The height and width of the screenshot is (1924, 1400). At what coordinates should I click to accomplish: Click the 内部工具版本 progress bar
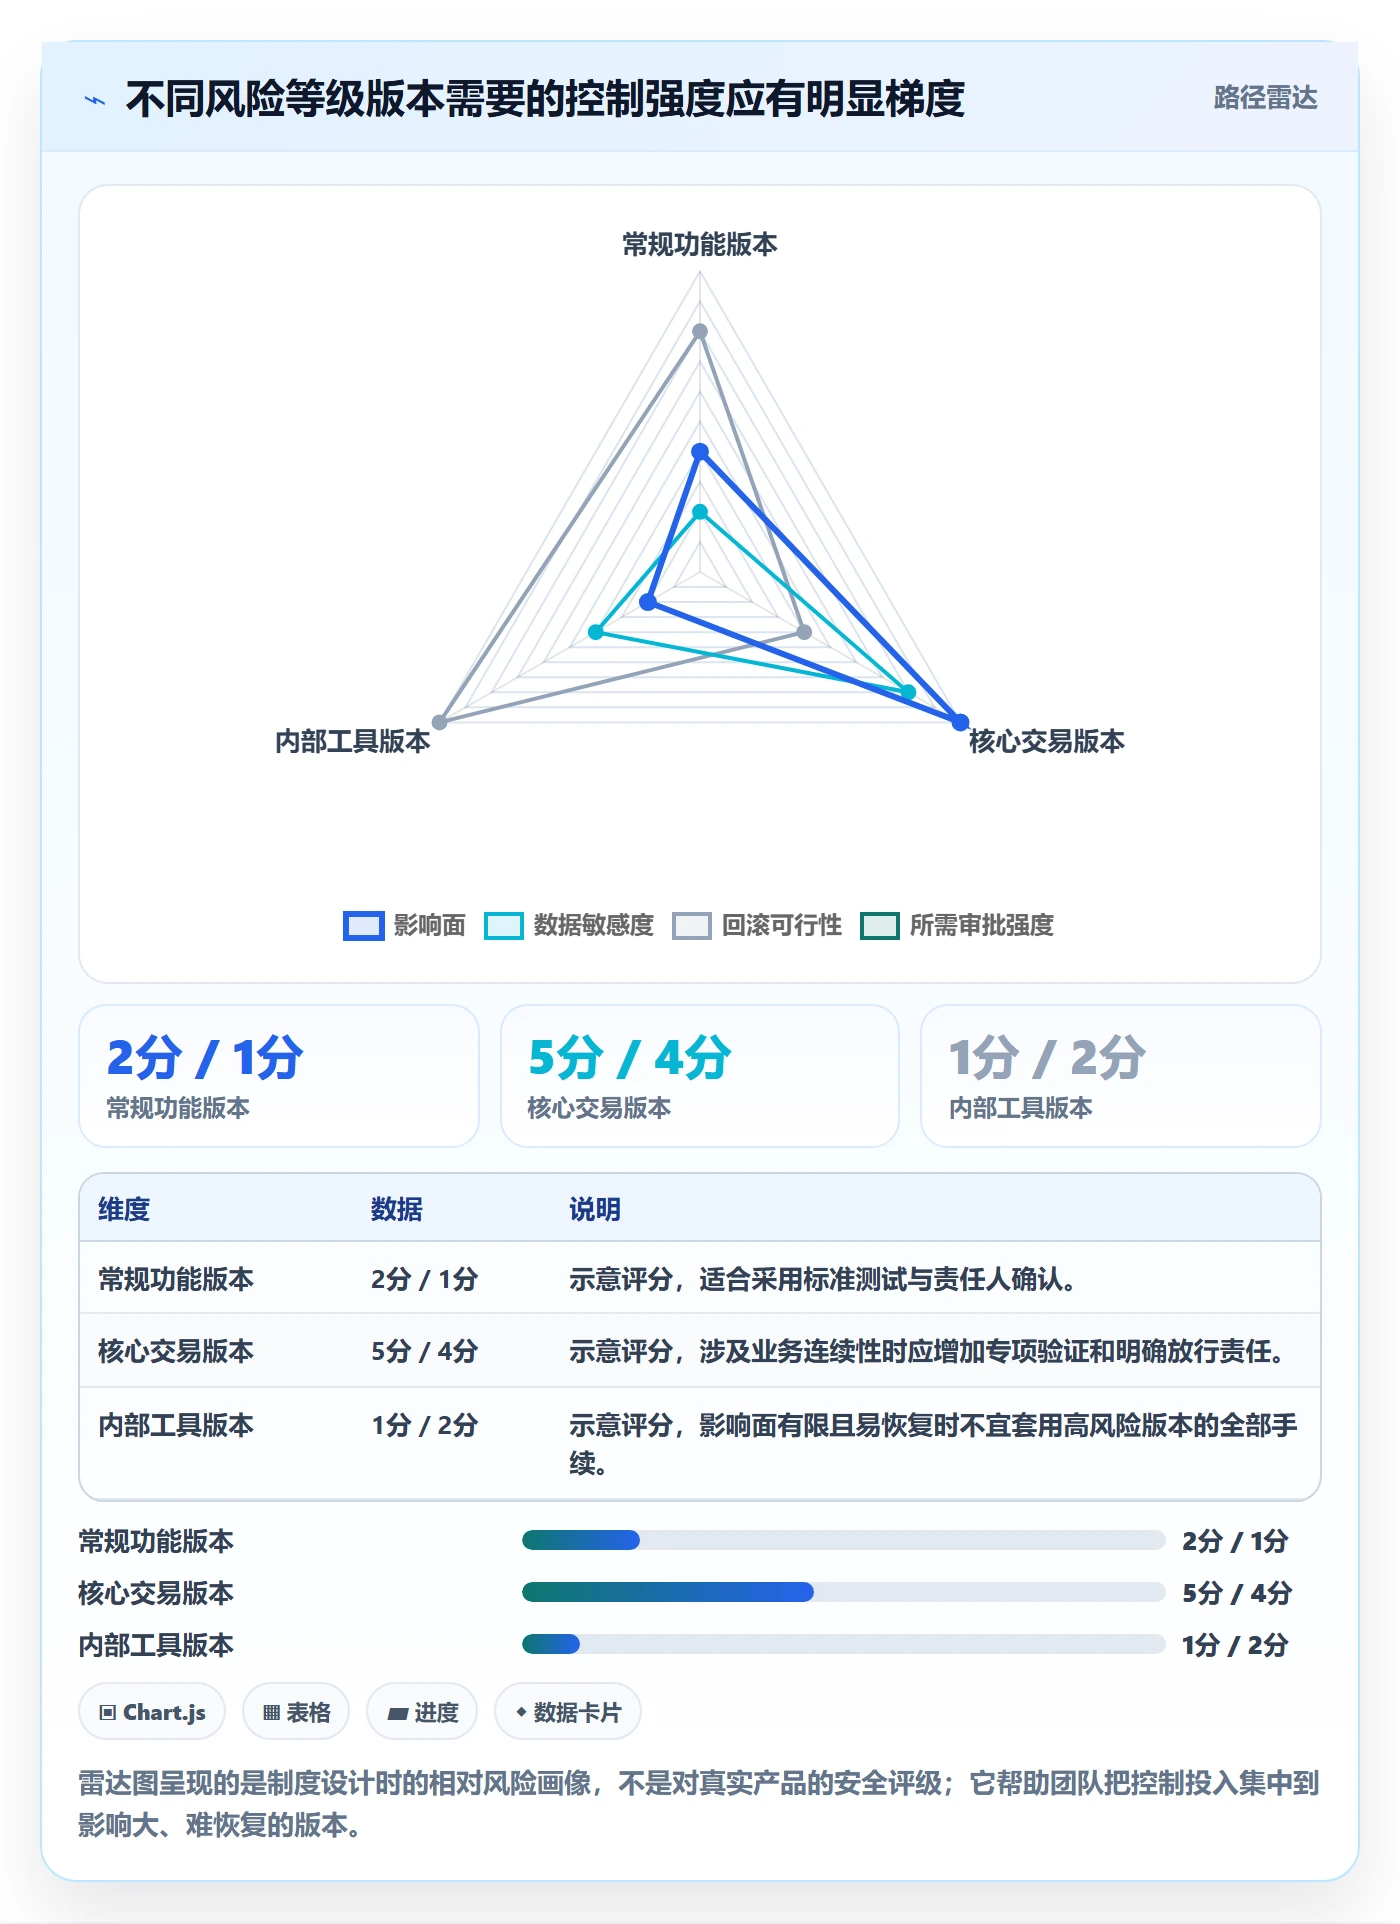[x=843, y=1644]
